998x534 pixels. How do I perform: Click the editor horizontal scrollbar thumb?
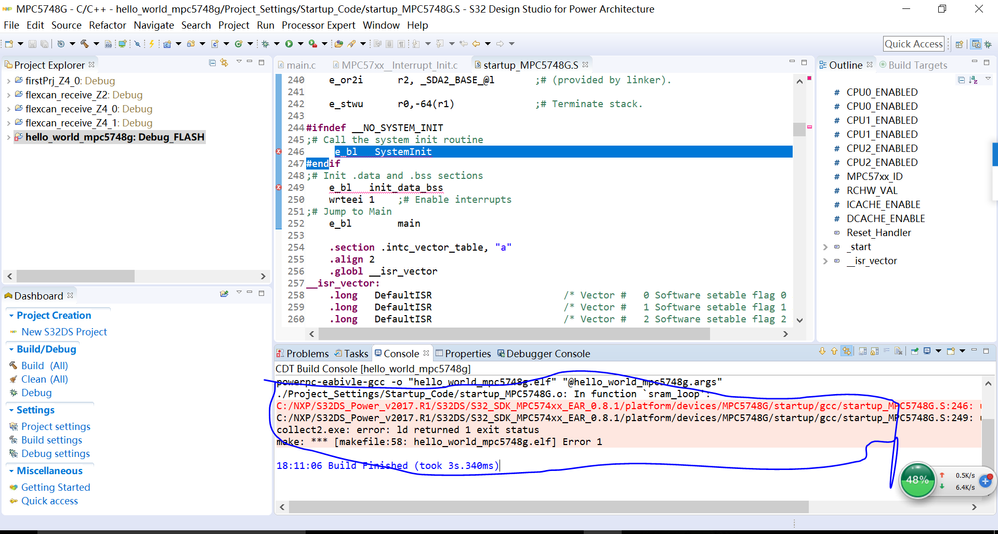[514, 333]
